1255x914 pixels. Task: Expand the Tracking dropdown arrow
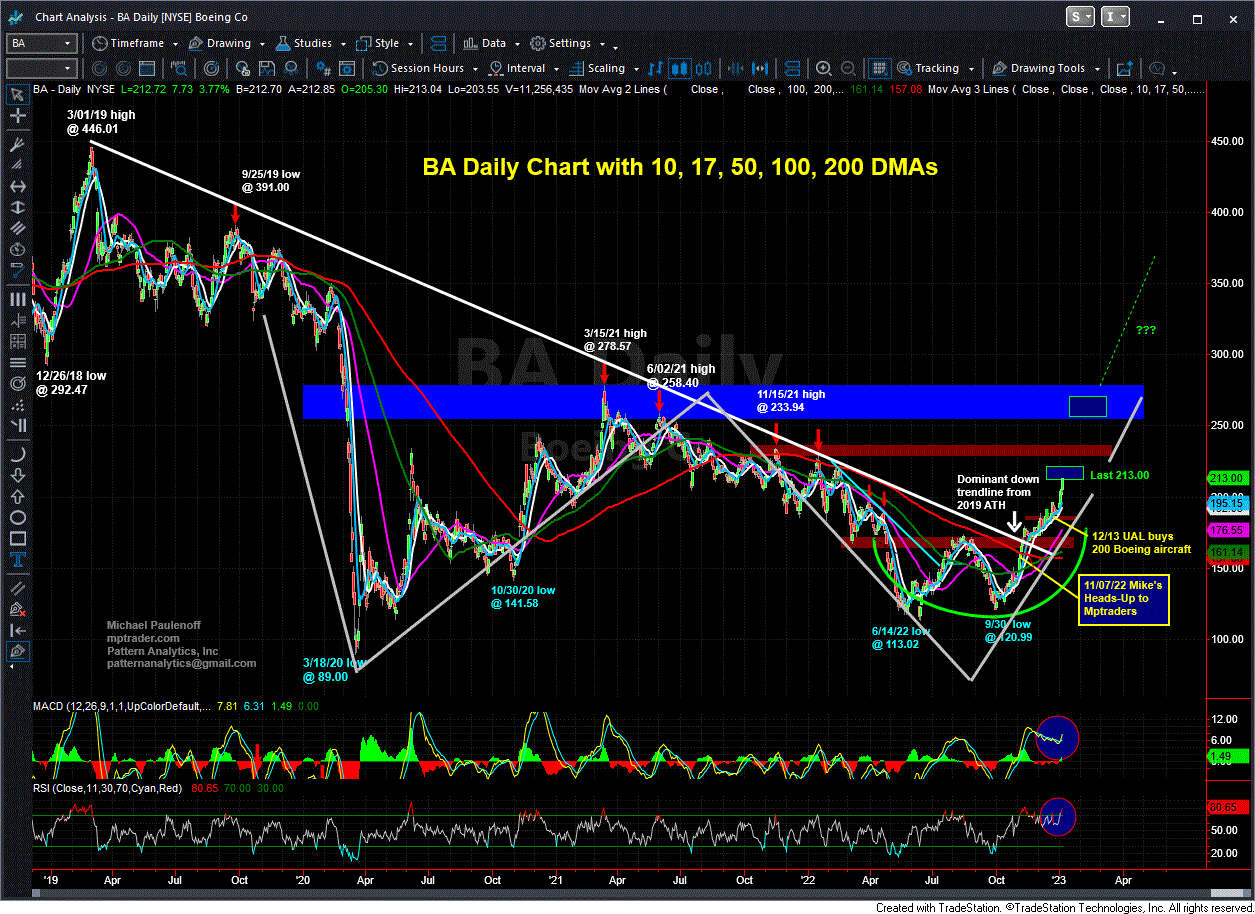pyautogui.click(x=971, y=69)
